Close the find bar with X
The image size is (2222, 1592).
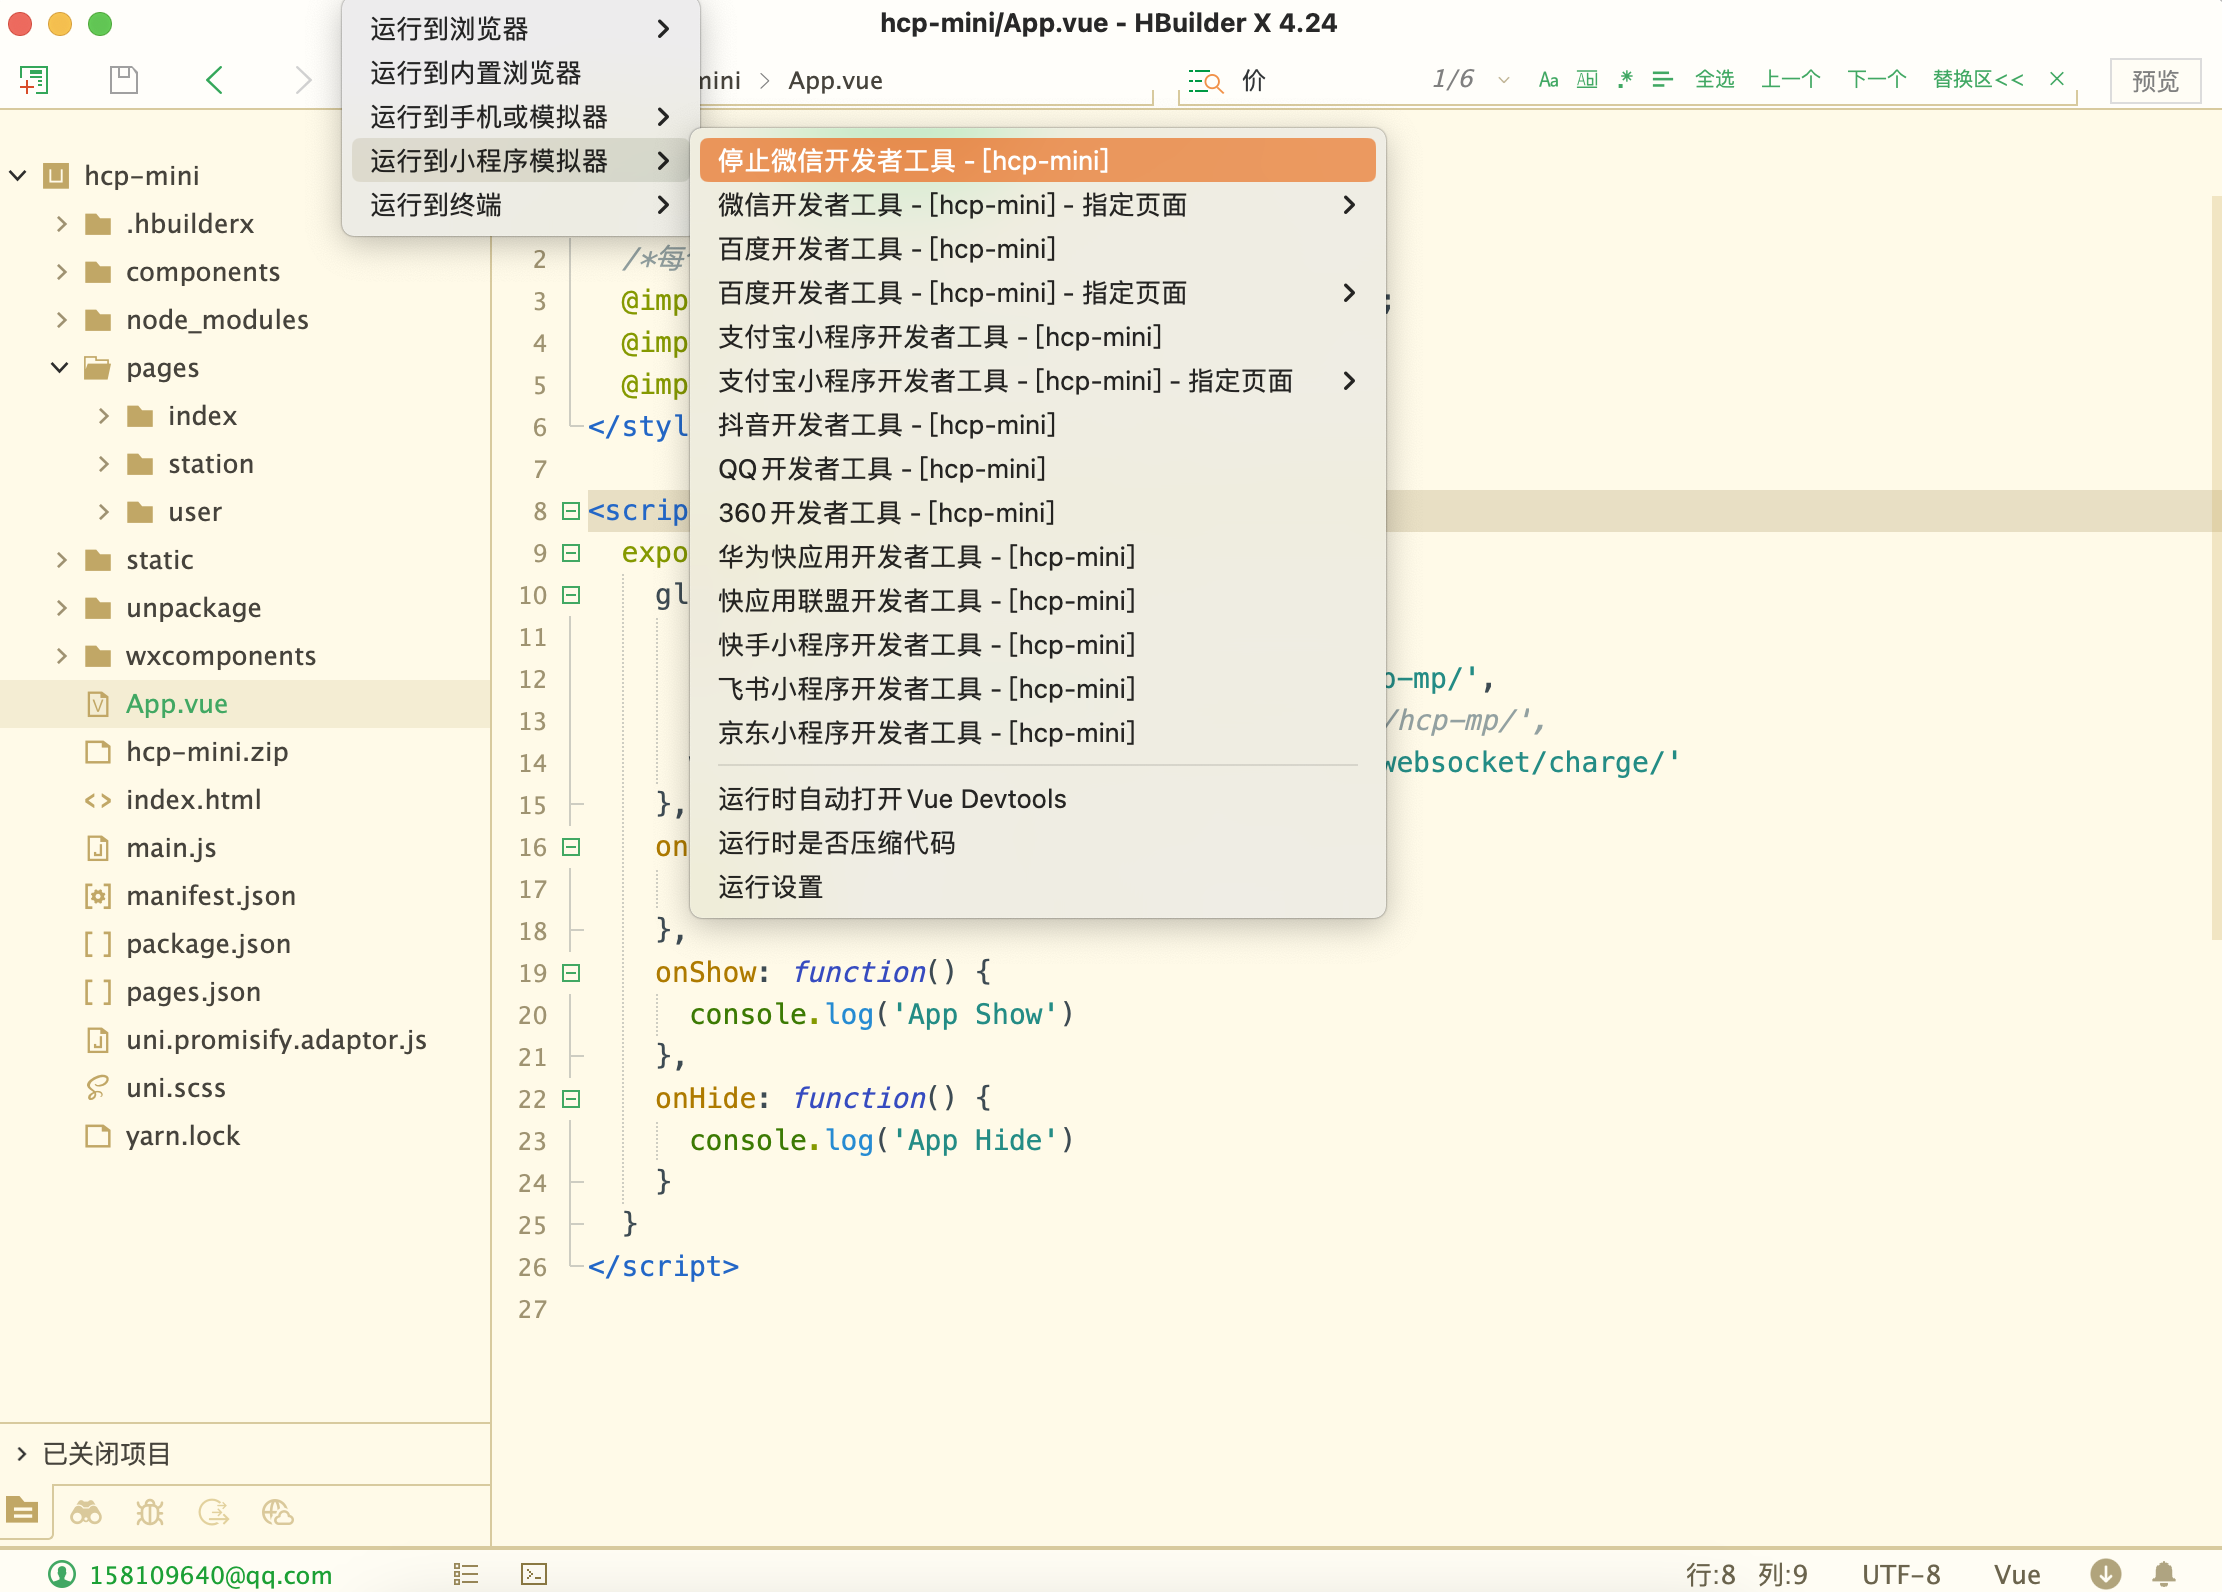pyautogui.click(x=2057, y=79)
